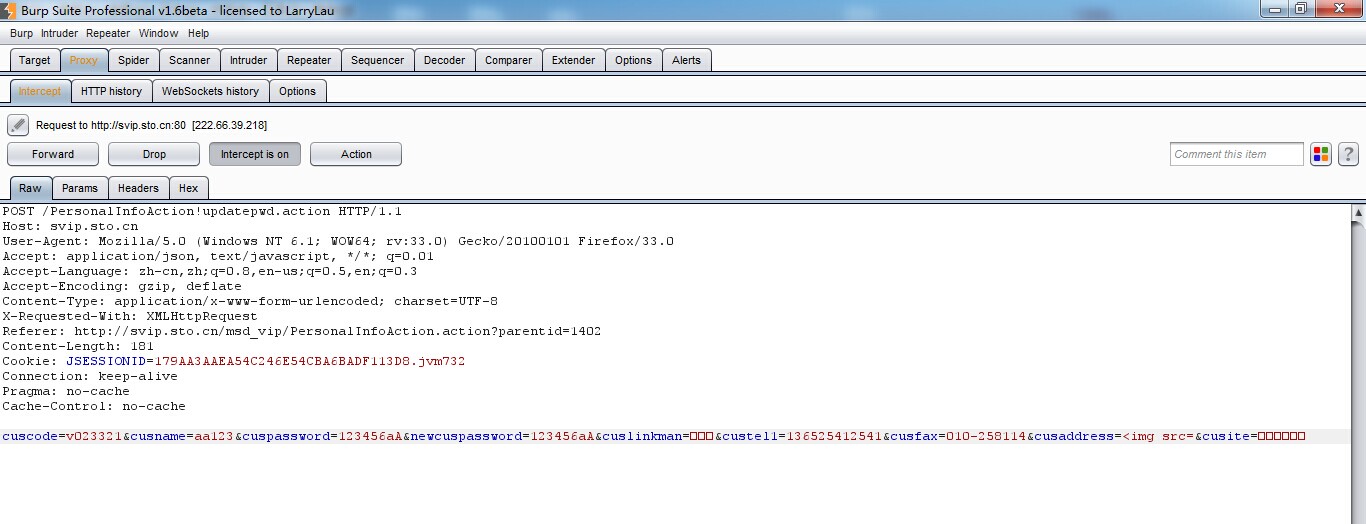The width and height of the screenshot is (1366, 524).
Task: Open the HTTP history sub-tab
Action: [111, 91]
